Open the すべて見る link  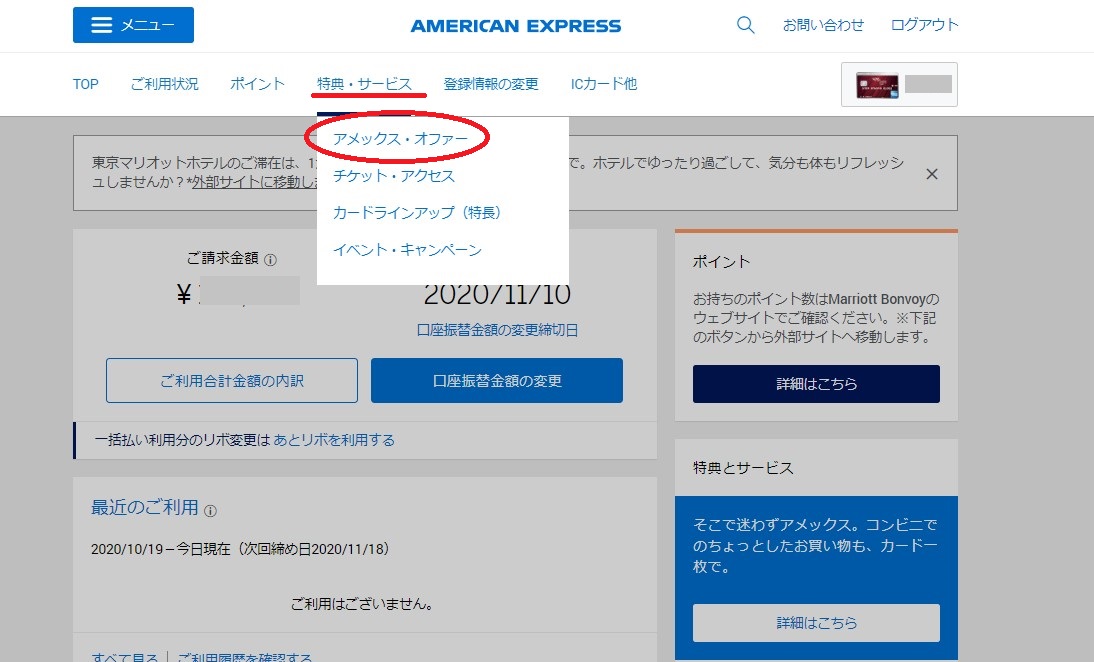[124, 656]
